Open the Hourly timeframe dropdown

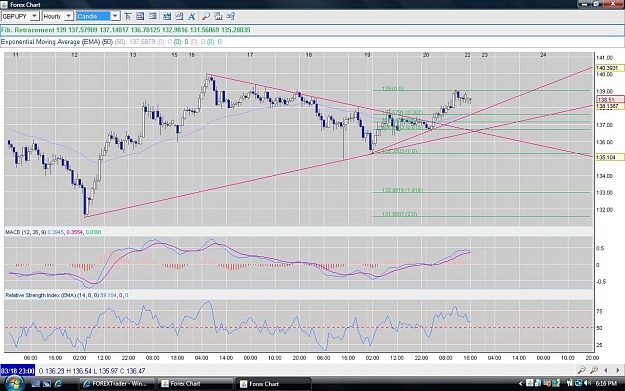coord(69,16)
